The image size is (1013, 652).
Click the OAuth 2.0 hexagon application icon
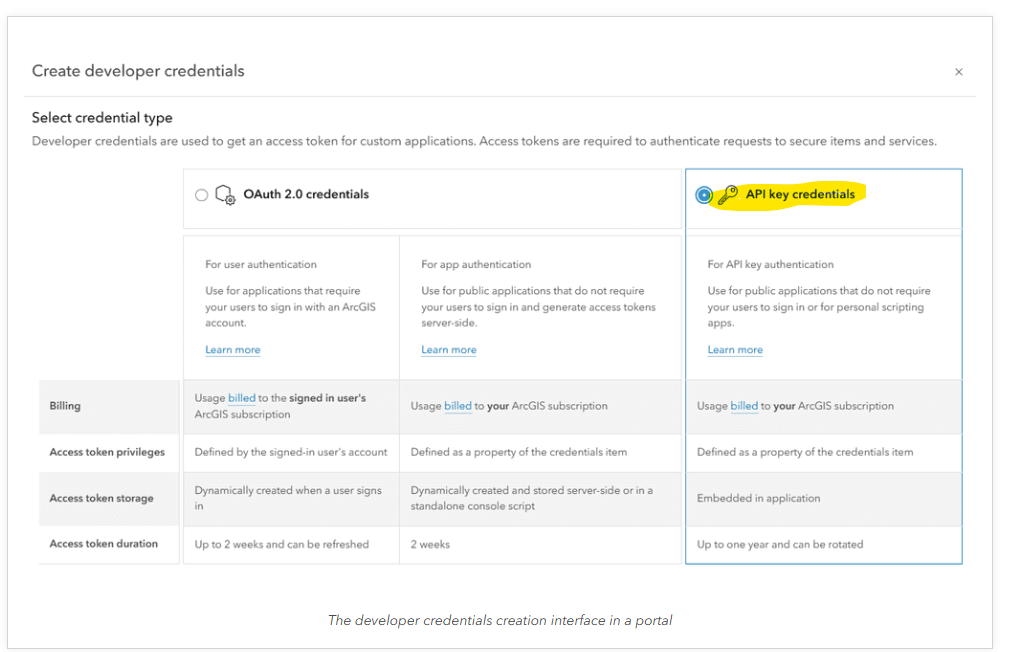tap(225, 195)
